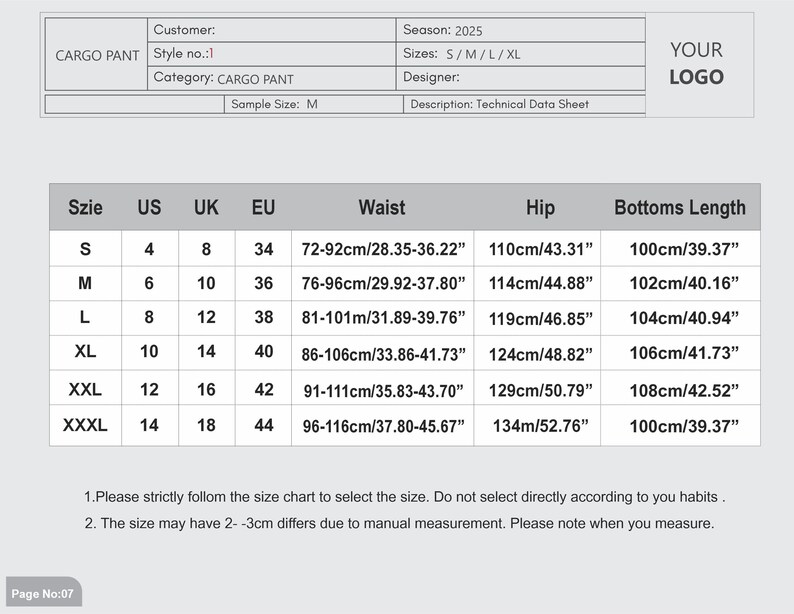Select the XXXL size row label

pyautogui.click(x=85, y=425)
